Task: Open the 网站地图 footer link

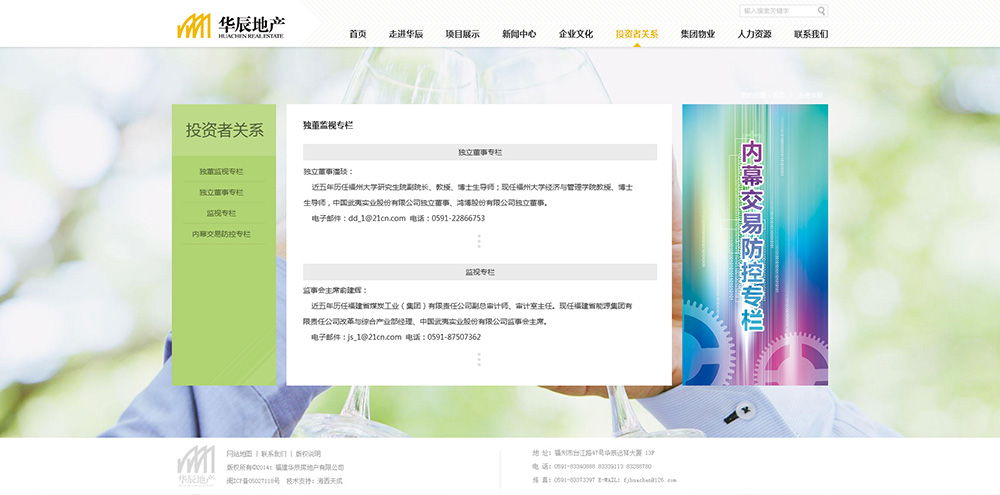Action: tap(239, 453)
